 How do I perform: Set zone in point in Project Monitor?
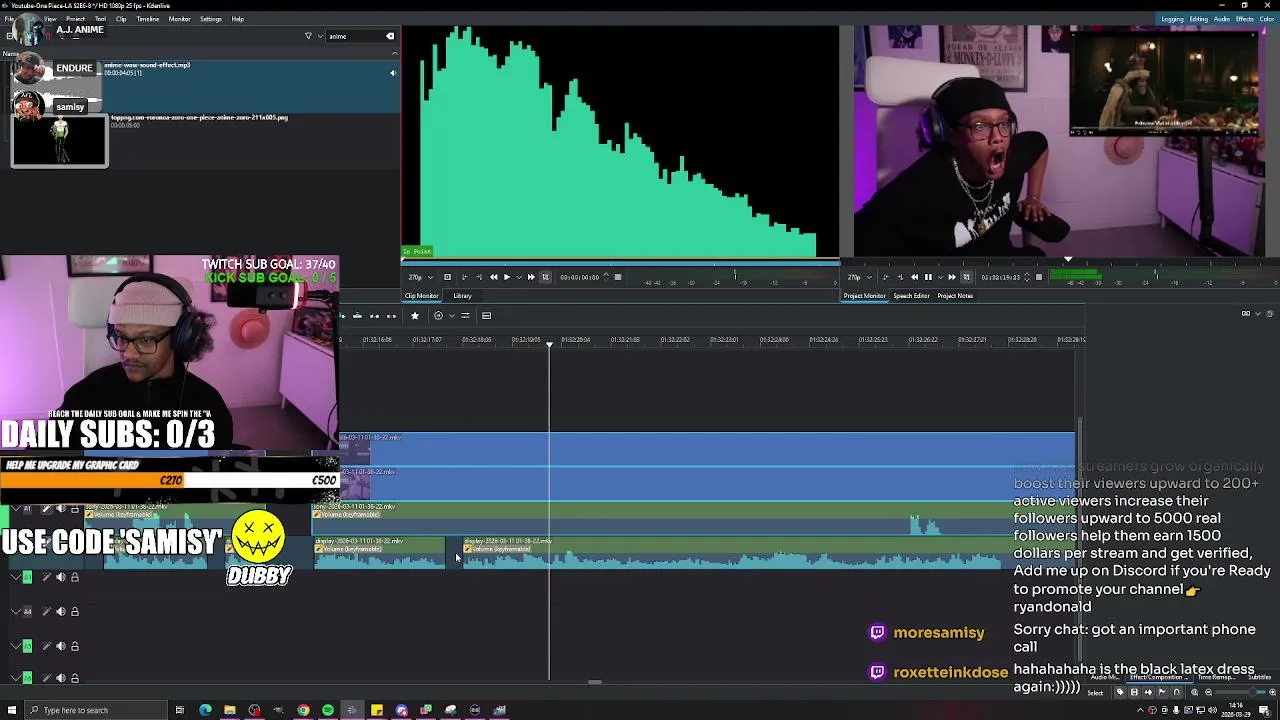point(885,277)
